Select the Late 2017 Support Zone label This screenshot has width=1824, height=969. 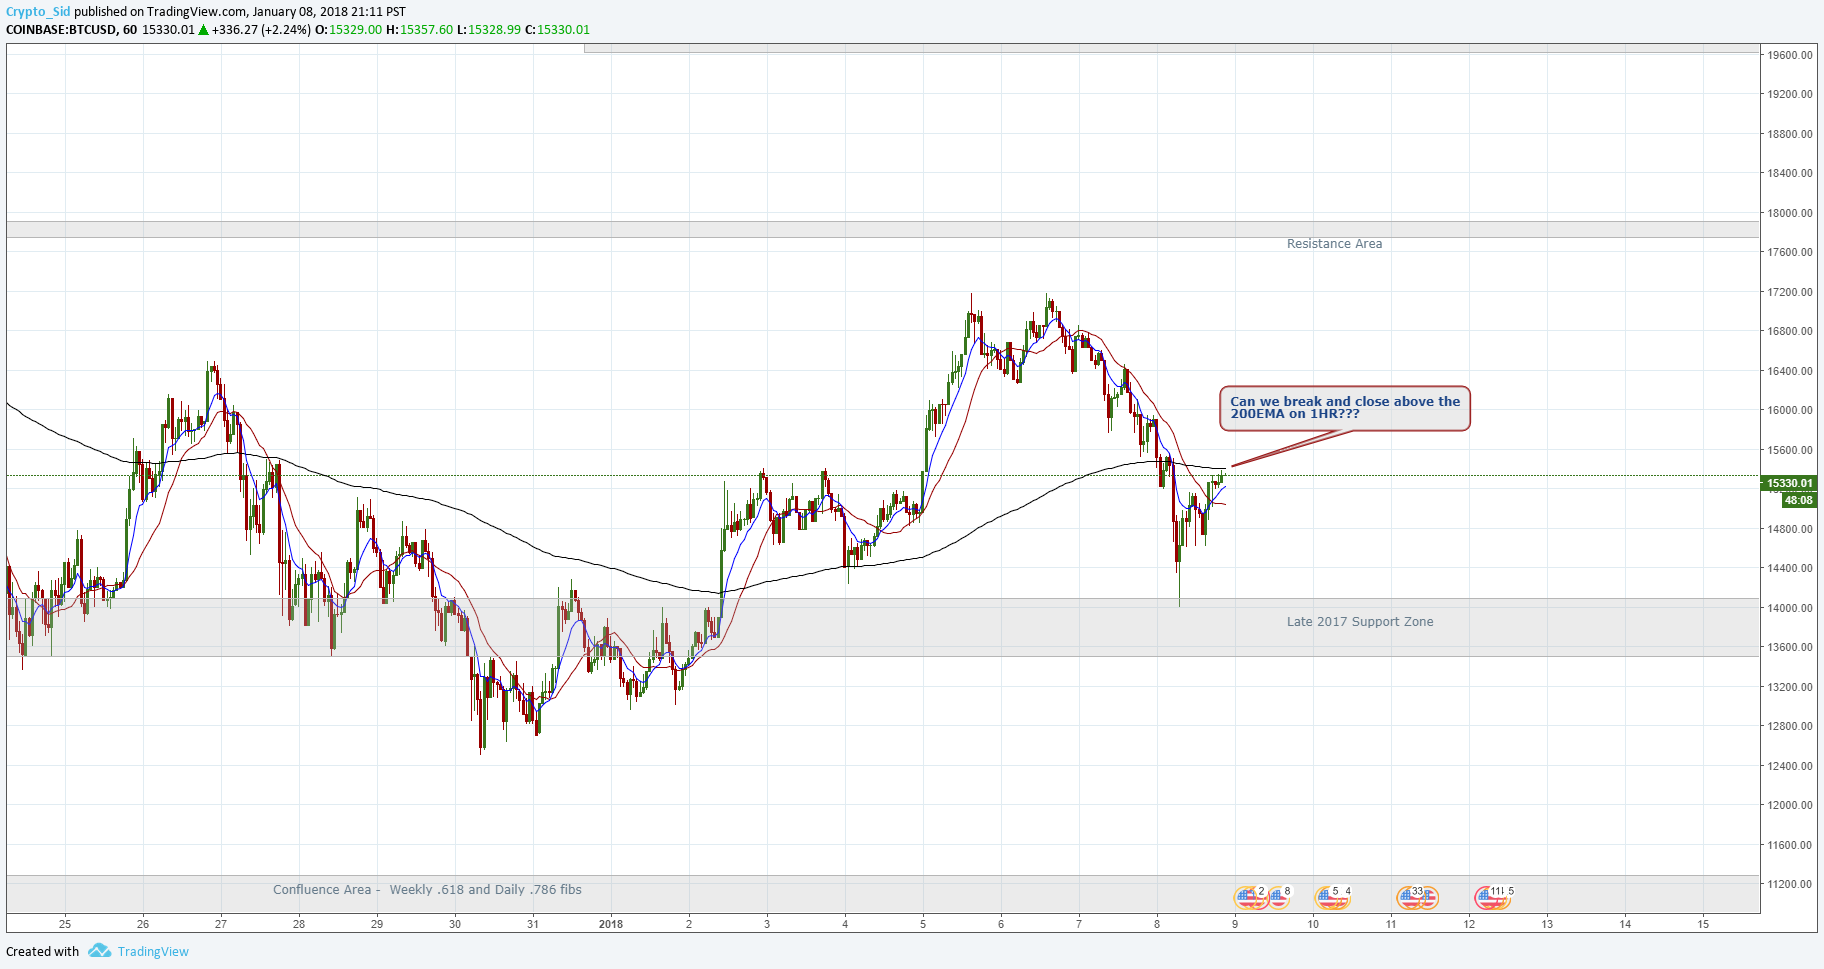1360,622
